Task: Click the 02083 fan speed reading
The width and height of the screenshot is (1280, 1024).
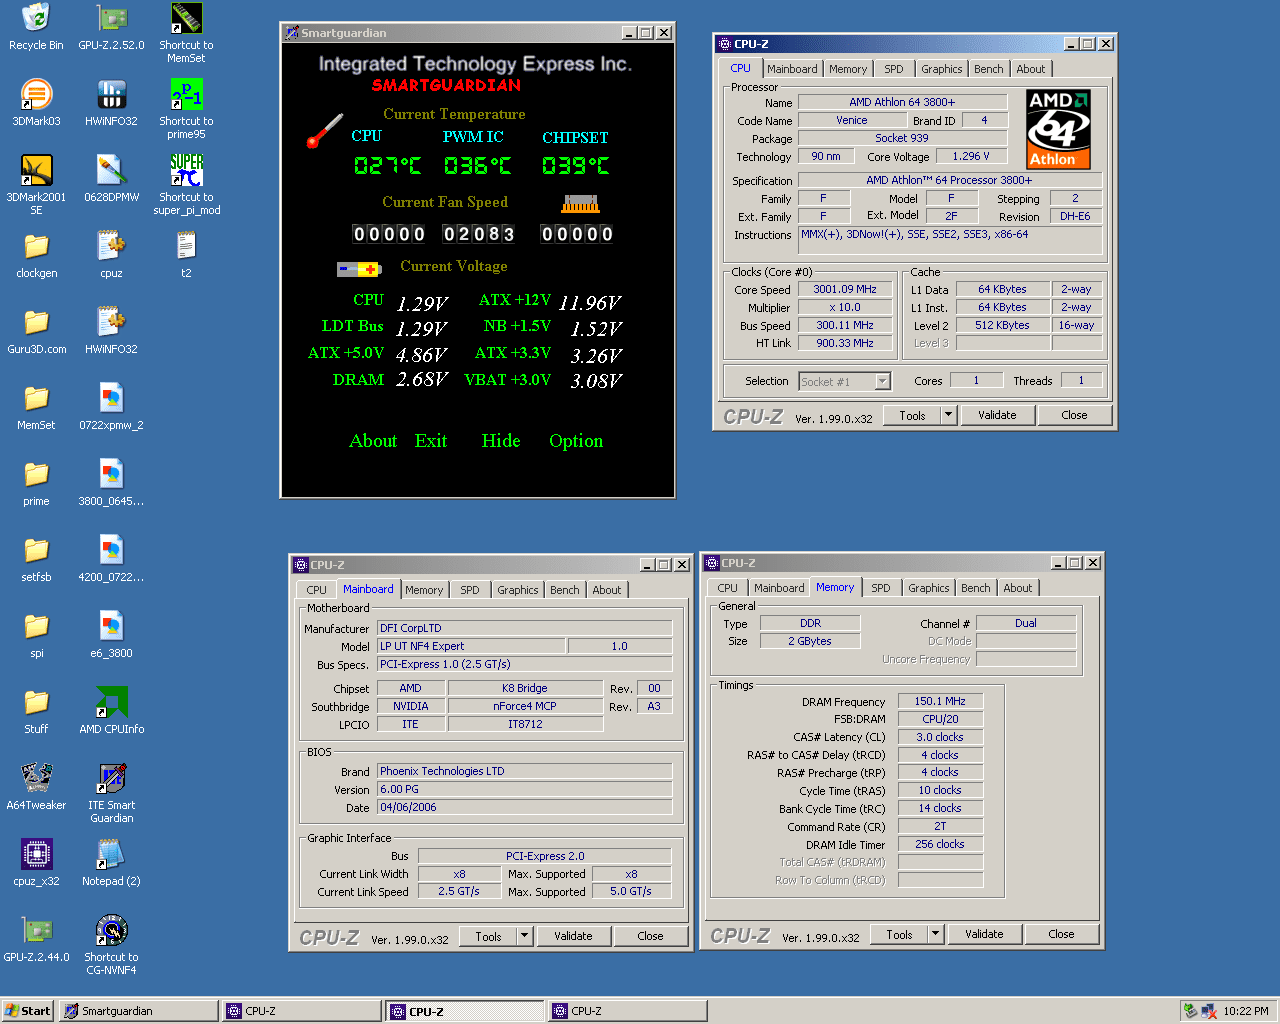Action: [x=479, y=234]
